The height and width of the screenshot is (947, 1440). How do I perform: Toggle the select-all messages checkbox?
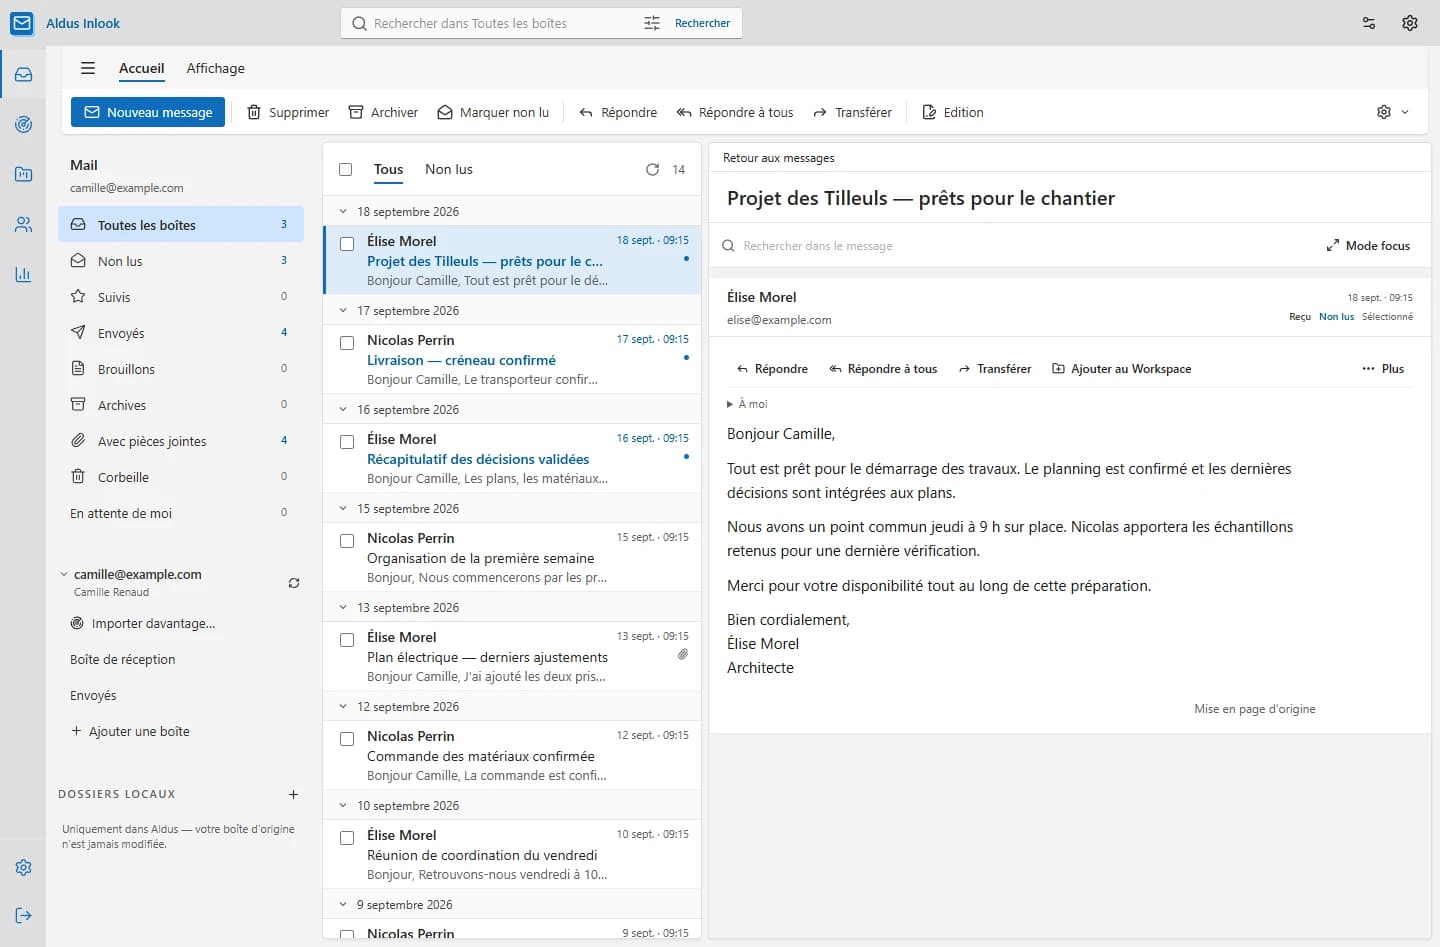coord(346,170)
